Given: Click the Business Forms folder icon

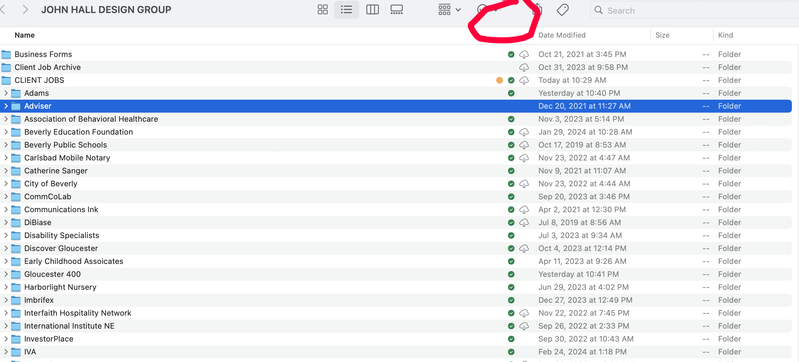Looking at the screenshot, I should 6,54.
